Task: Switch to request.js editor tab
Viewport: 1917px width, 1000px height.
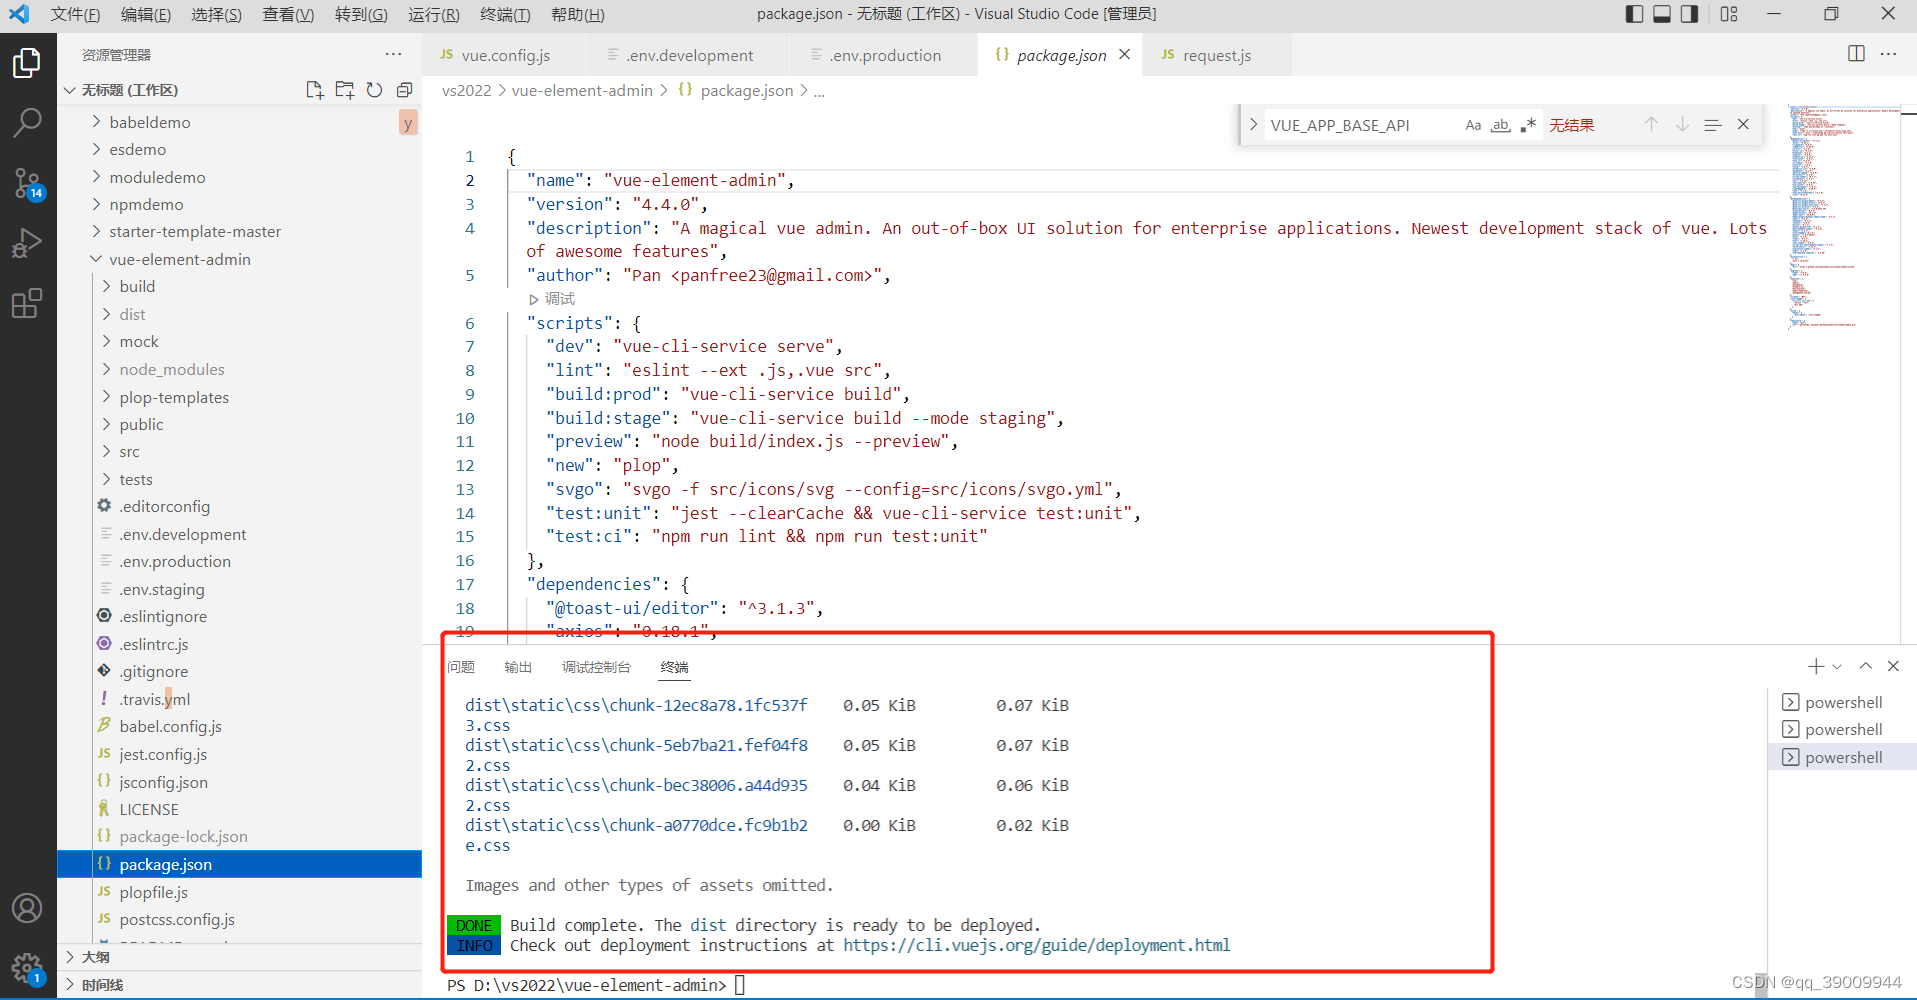Action: (x=1217, y=55)
